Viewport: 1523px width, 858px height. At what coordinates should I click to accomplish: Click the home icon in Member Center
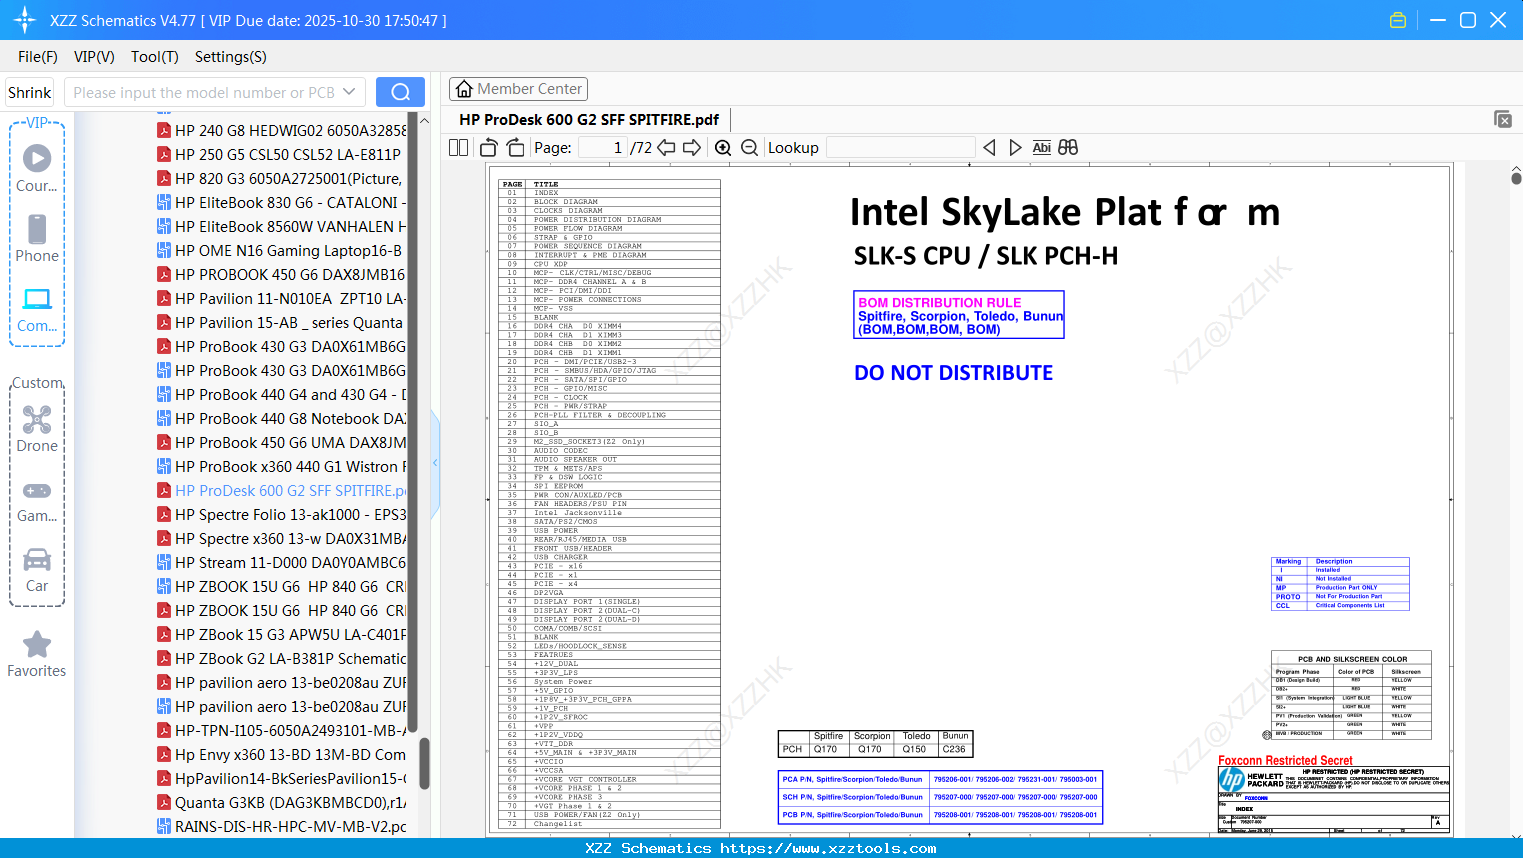coord(464,89)
